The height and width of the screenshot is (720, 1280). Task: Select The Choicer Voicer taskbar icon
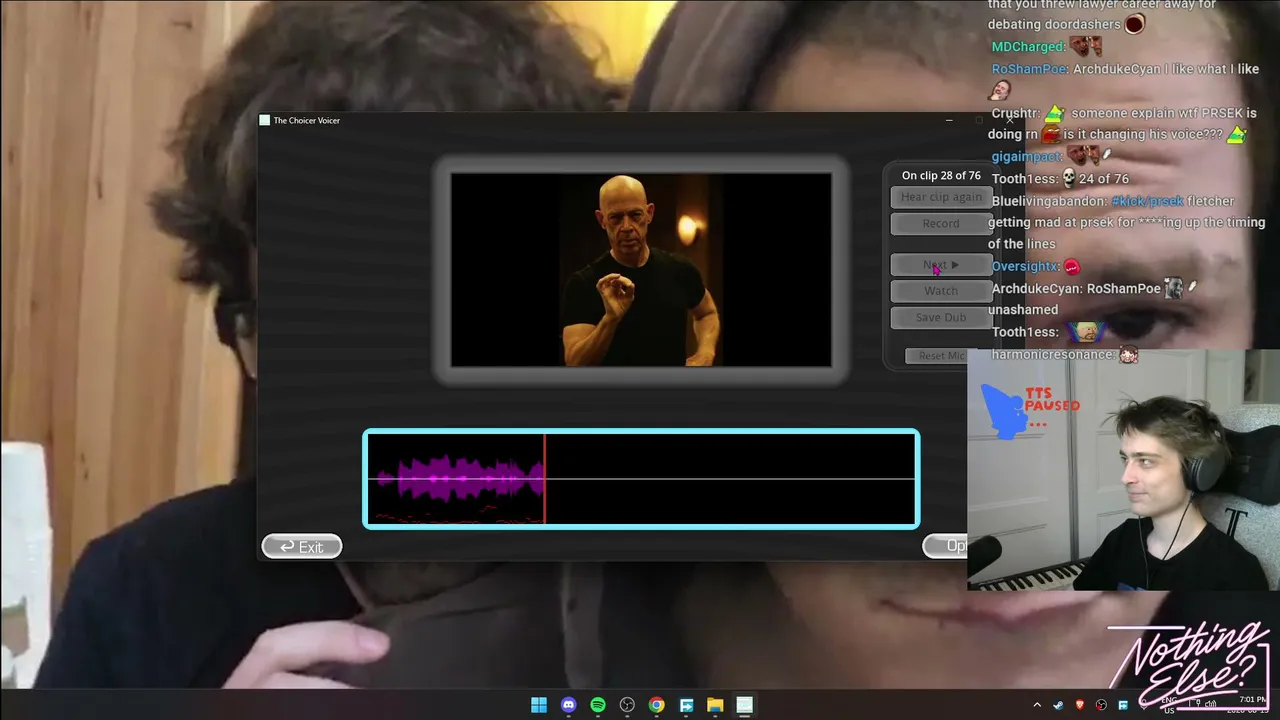[744, 705]
